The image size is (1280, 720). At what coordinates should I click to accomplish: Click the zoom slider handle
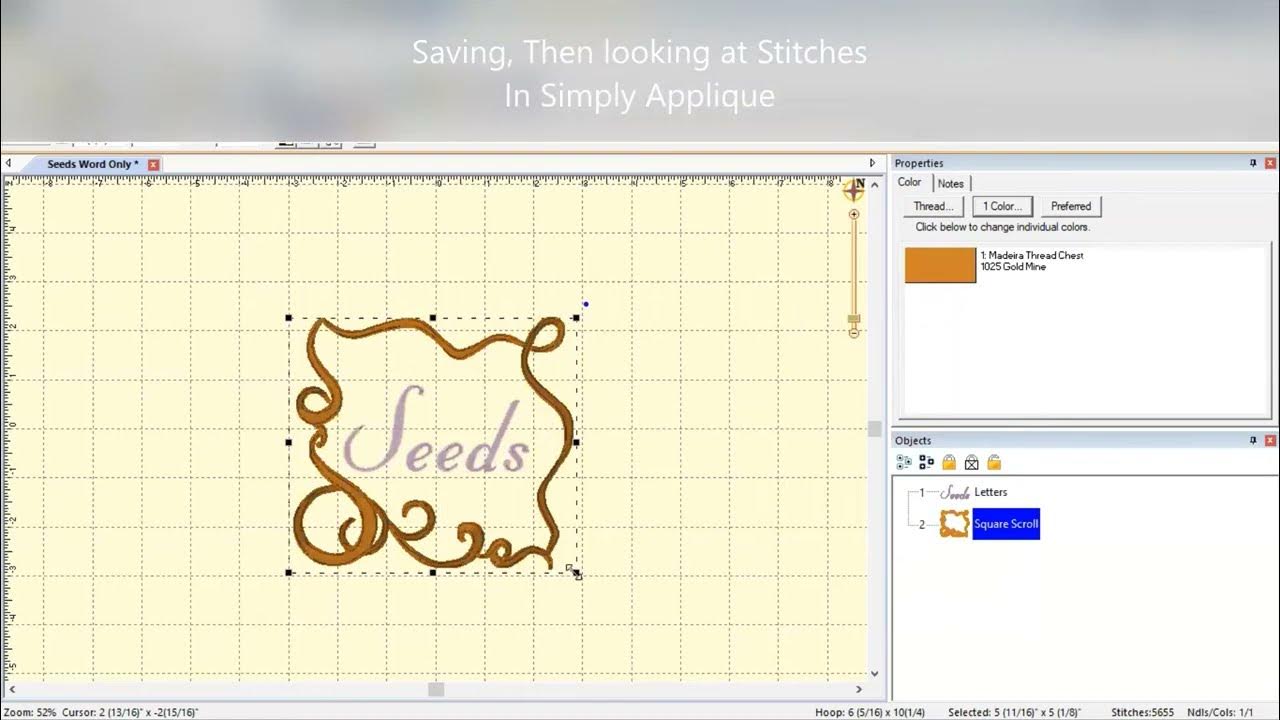point(854,320)
